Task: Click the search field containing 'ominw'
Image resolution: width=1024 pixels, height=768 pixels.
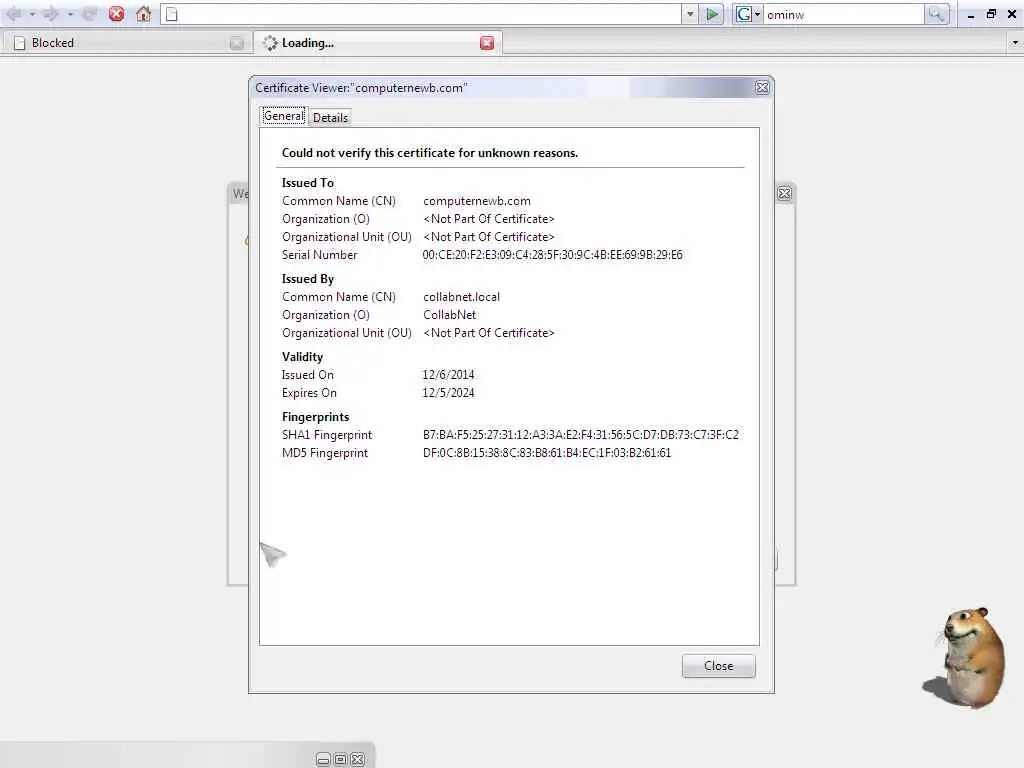Action: (844, 14)
